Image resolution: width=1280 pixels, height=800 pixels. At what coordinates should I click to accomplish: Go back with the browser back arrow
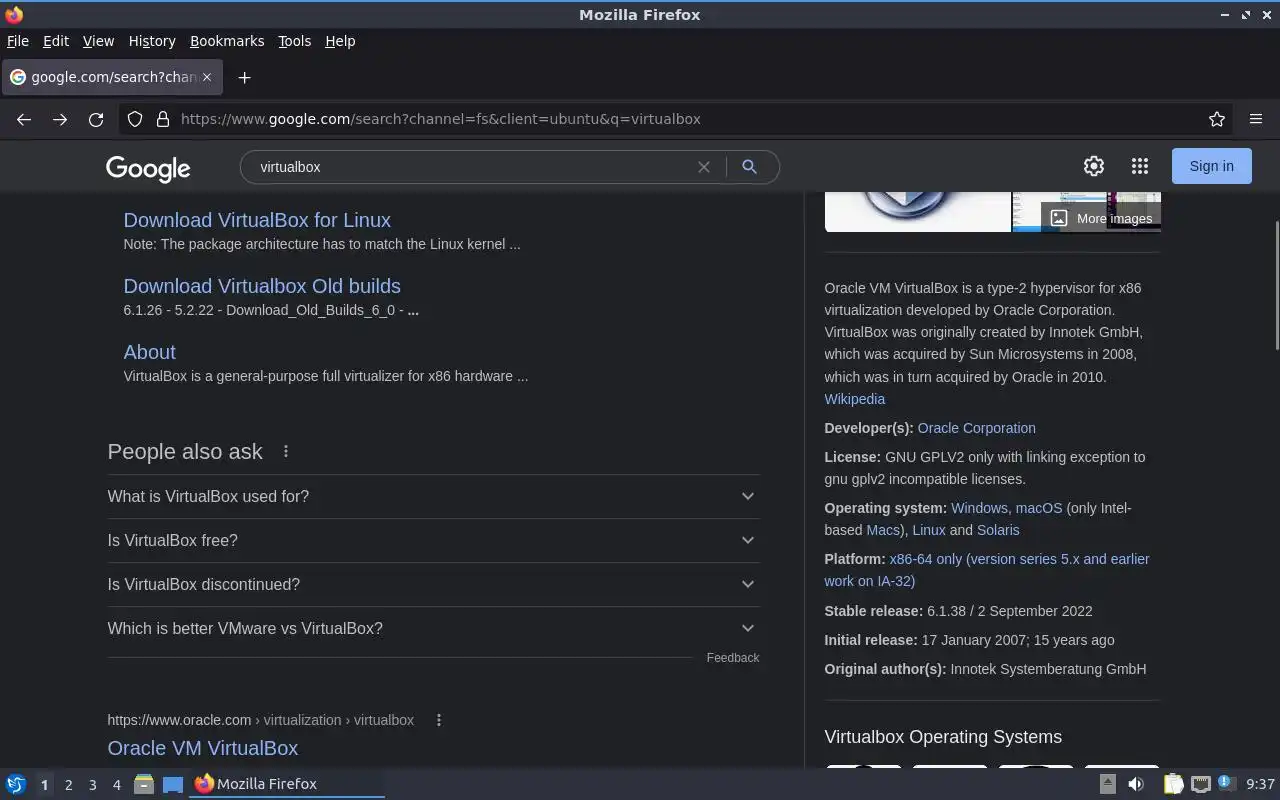tap(24, 119)
